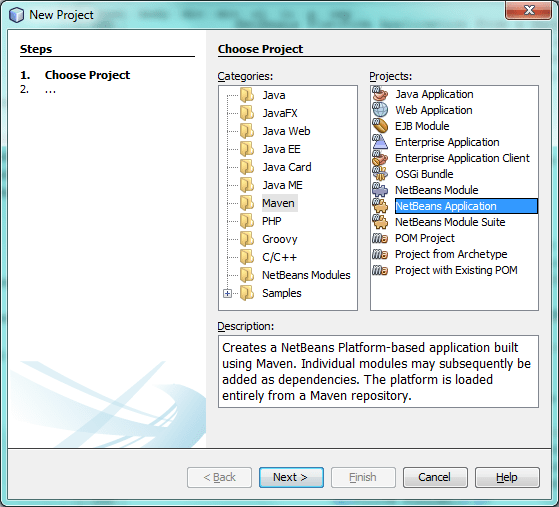The image size is (559, 507).
Task: Select NetBeans Module Suite entry
Action: click(x=450, y=222)
